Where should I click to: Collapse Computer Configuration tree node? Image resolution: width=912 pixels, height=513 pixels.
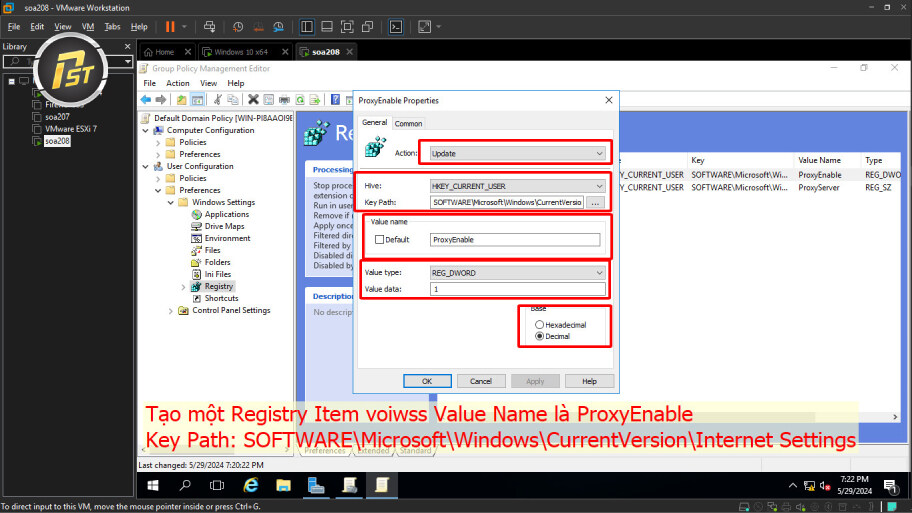tap(145, 130)
